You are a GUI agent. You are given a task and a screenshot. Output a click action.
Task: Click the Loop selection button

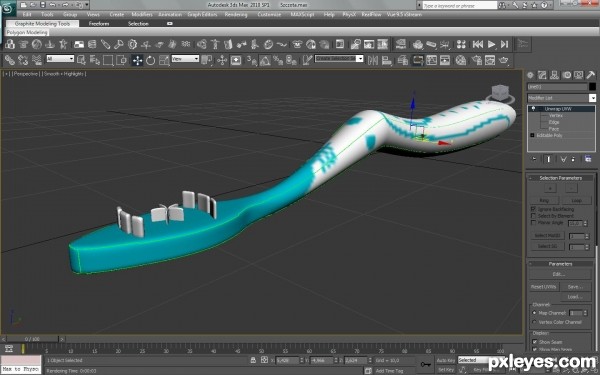(576, 200)
